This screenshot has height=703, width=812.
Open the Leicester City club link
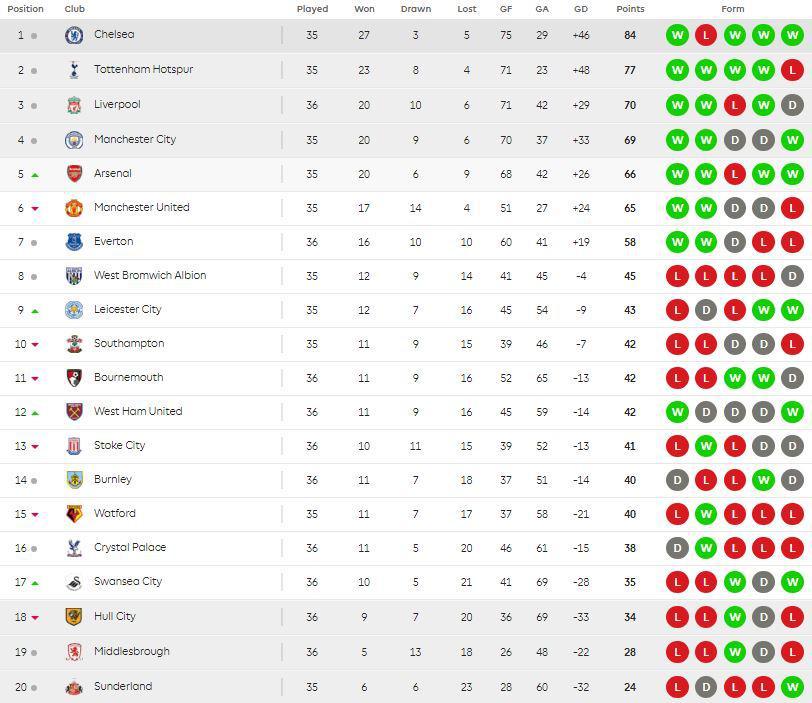128,310
